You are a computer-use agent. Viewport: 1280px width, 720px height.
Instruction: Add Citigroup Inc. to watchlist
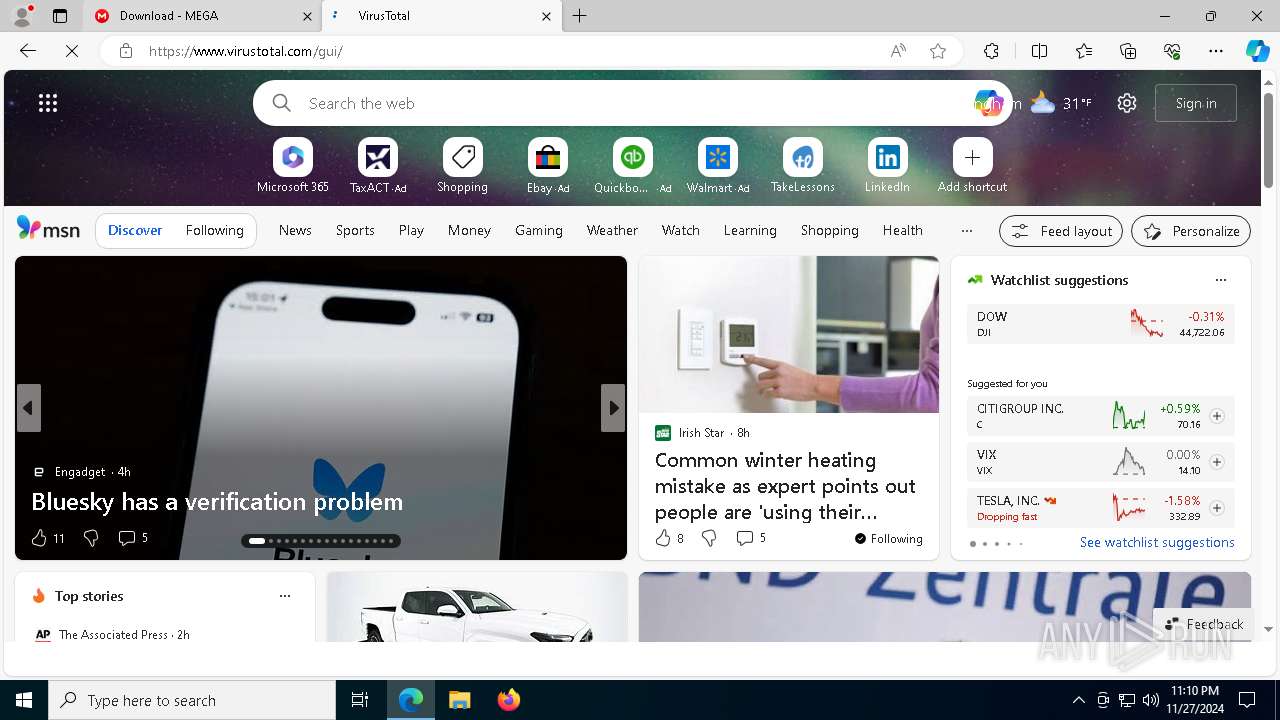click(1217, 416)
